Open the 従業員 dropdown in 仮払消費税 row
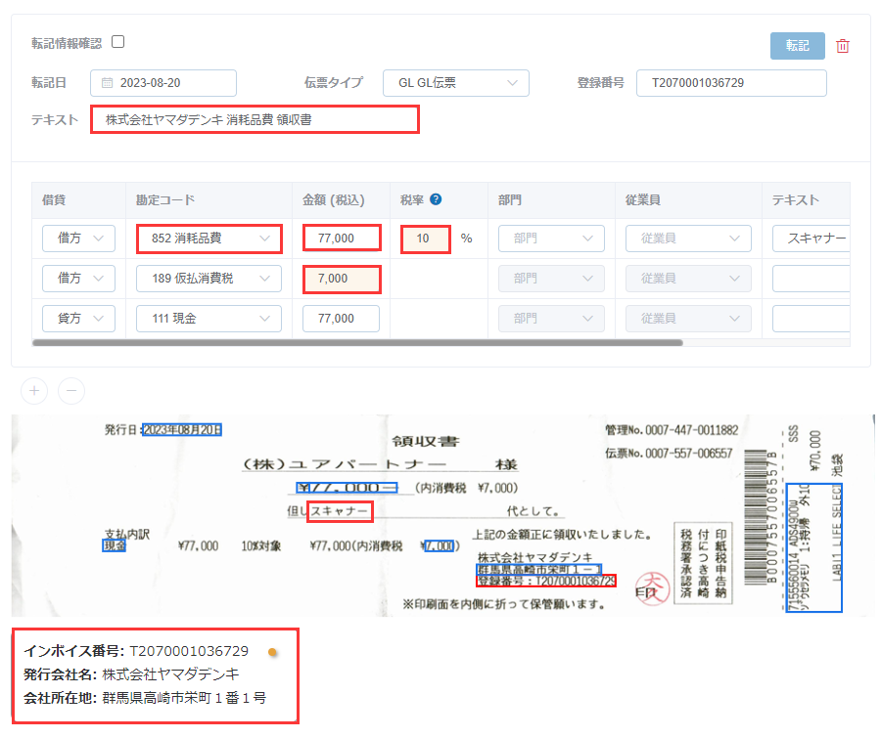Image resolution: width=881 pixels, height=738 pixels. point(688,278)
